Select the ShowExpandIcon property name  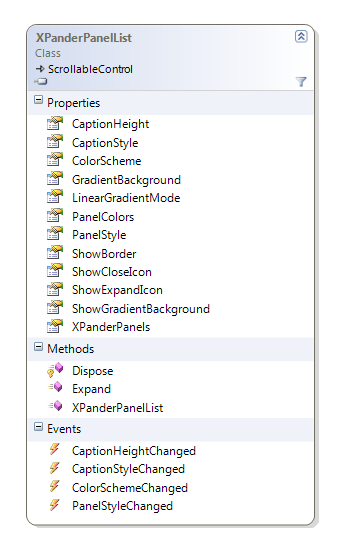[x=117, y=290]
